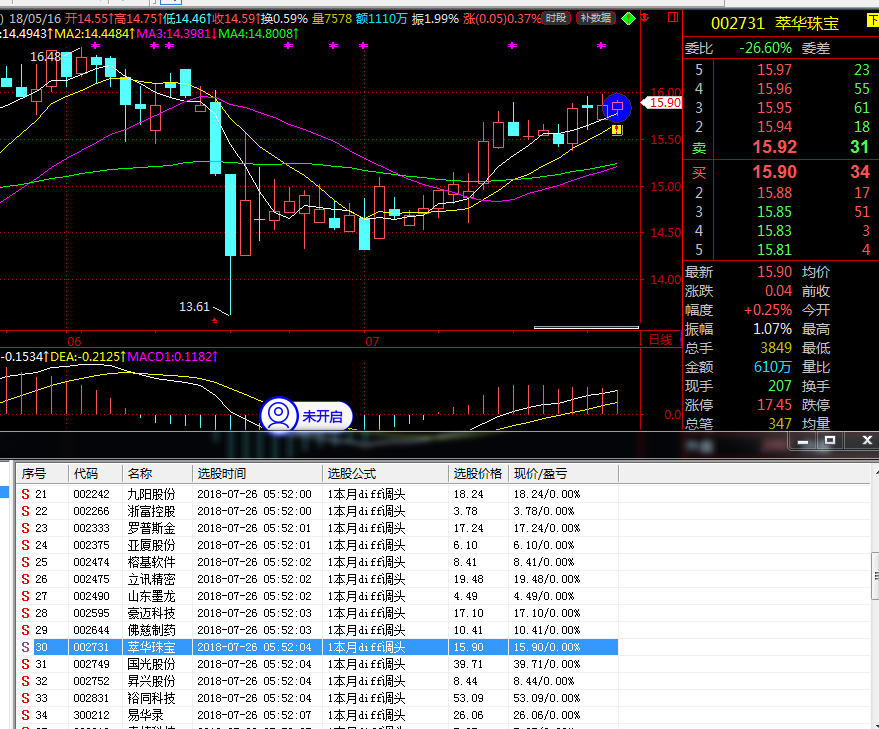Click the 委比 value -26.60%
The height and width of the screenshot is (729, 879).
click(x=765, y=48)
